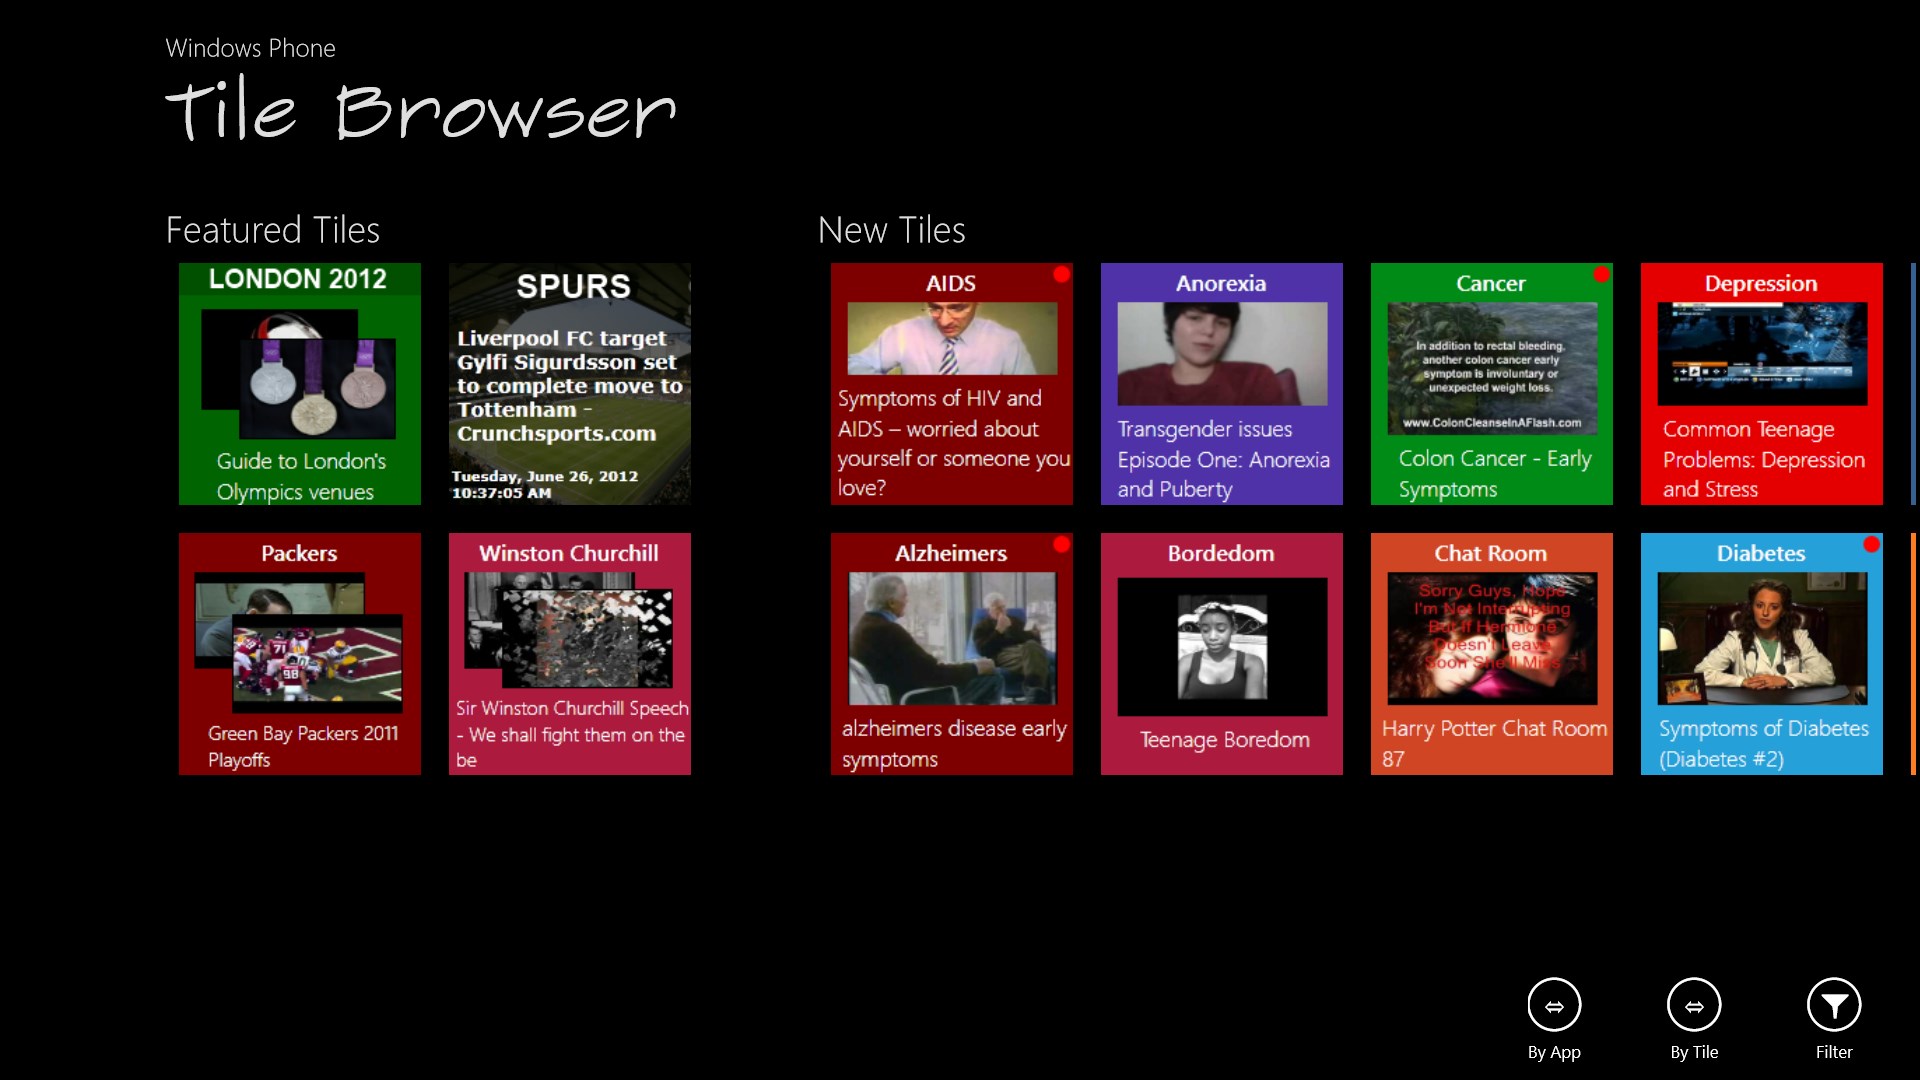1920x1080 pixels.
Task: Expand the Colon Cancer tile details
Action: pos(1491,384)
